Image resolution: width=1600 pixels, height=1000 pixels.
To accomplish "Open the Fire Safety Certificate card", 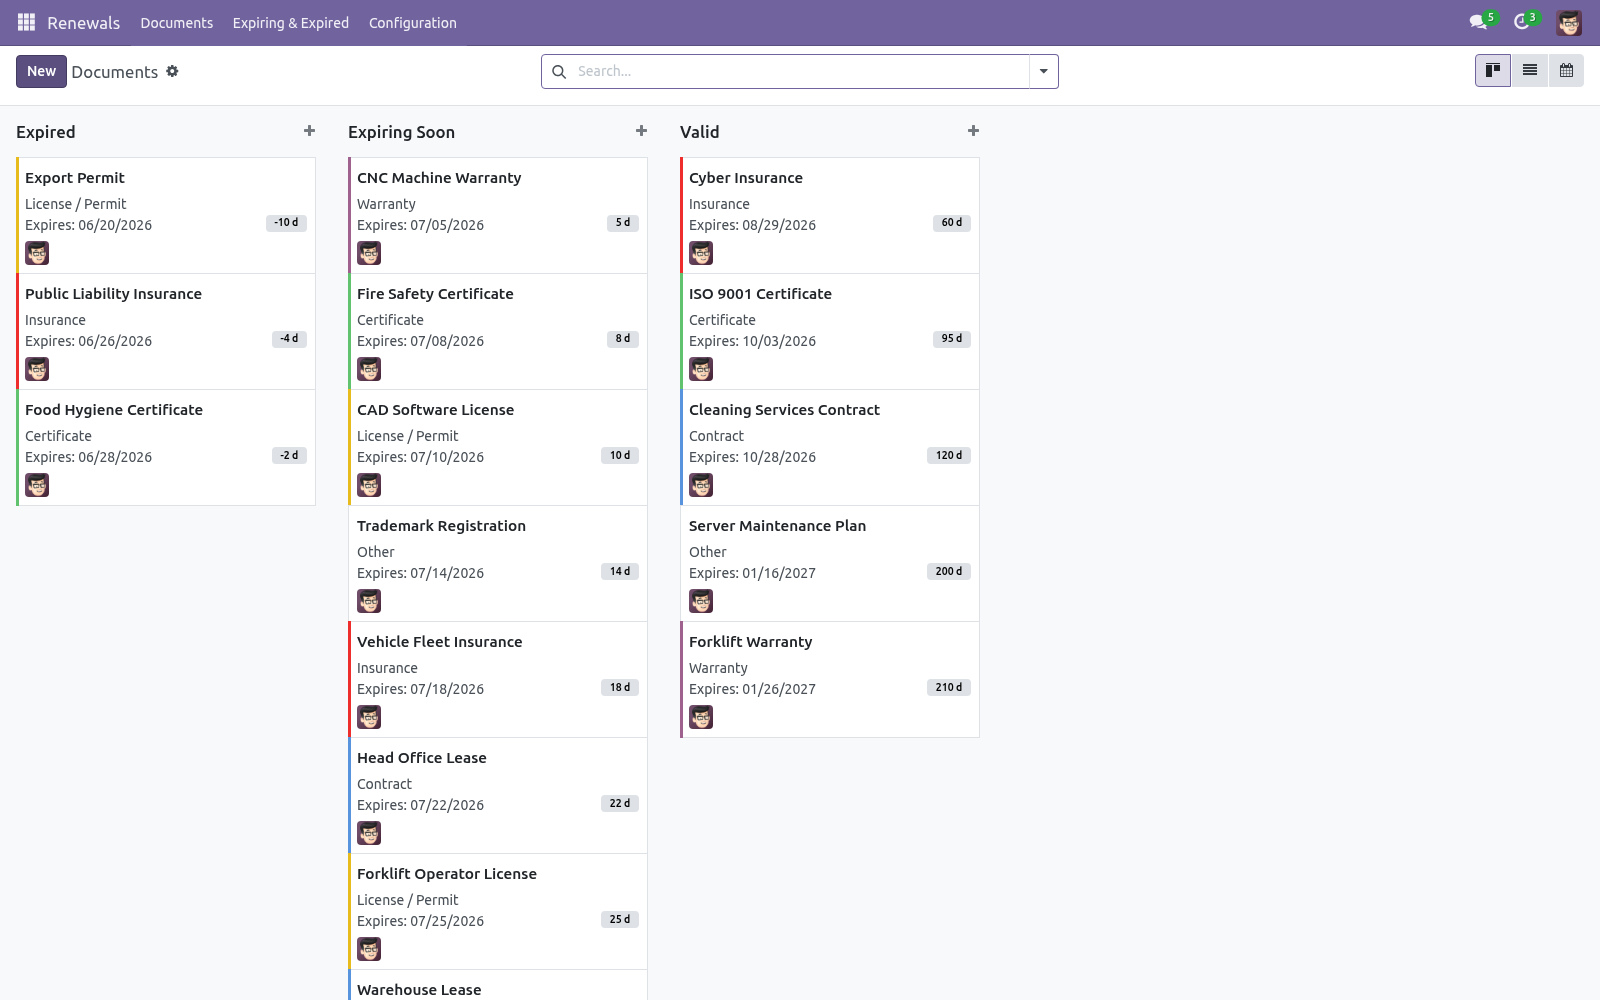I will tap(498, 332).
